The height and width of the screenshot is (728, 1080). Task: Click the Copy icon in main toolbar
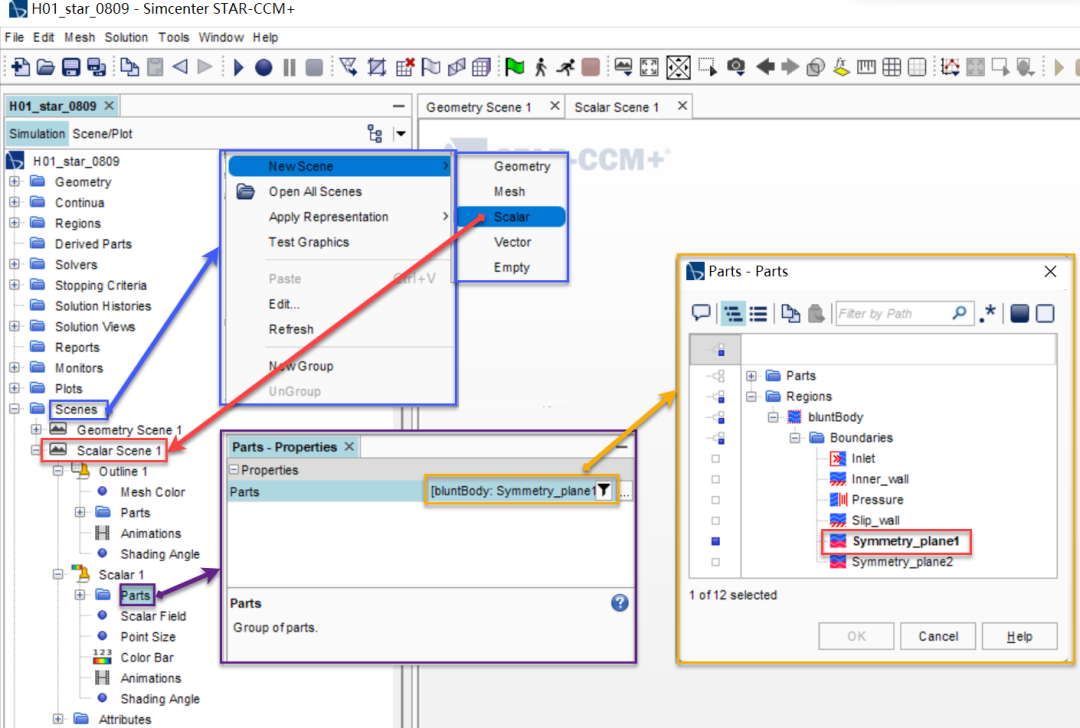(129, 67)
